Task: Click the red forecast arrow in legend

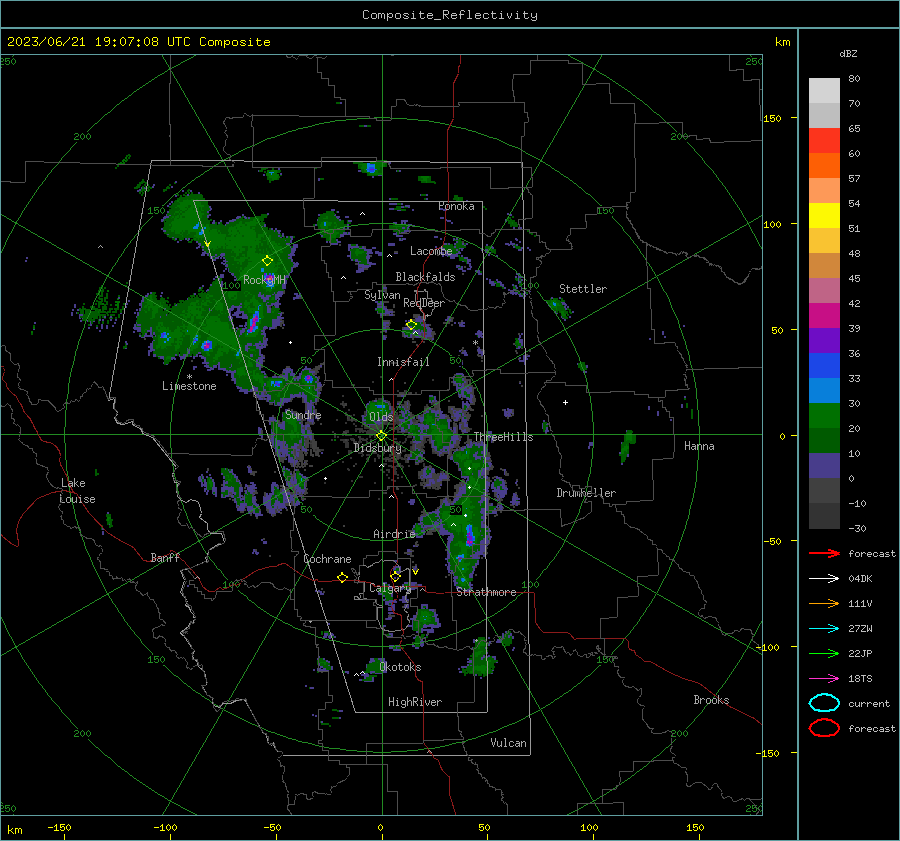Action: (824, 553)
